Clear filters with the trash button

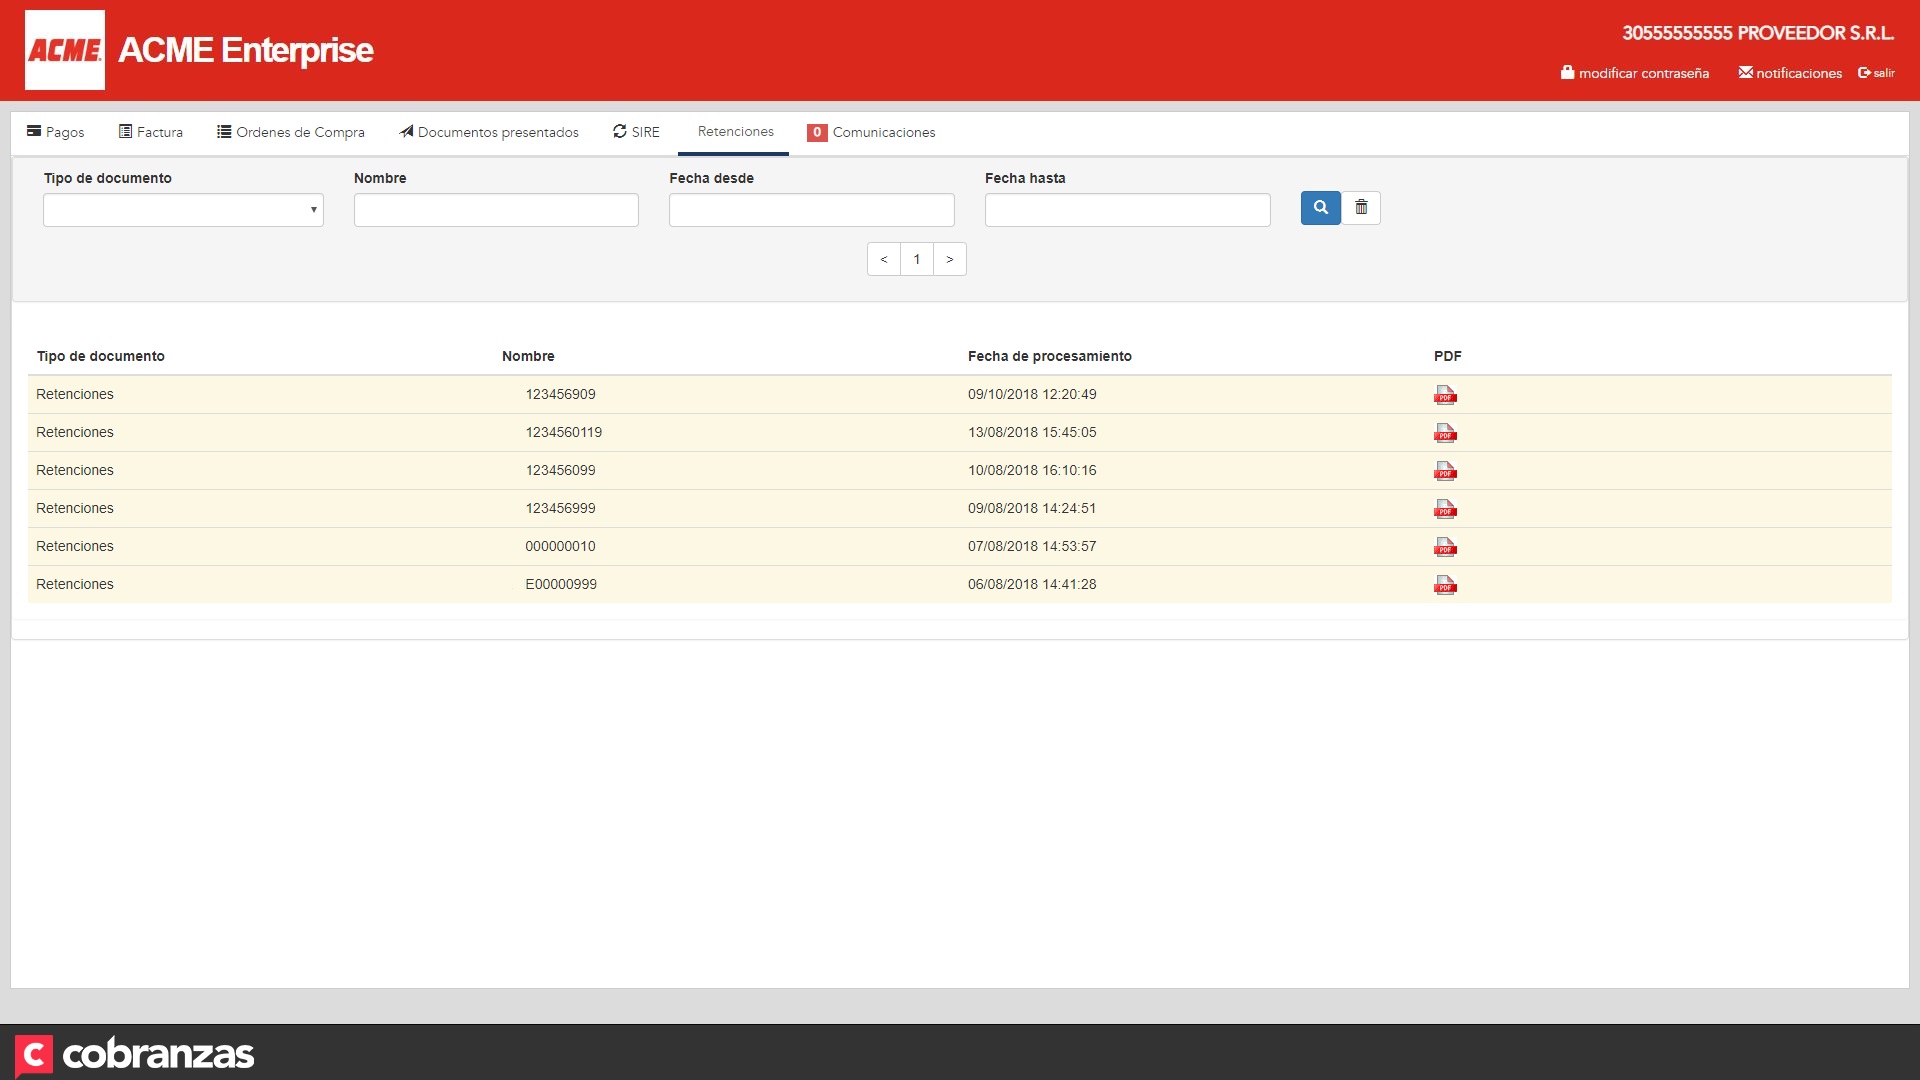pyautogui.click(x=1361, y=208)
